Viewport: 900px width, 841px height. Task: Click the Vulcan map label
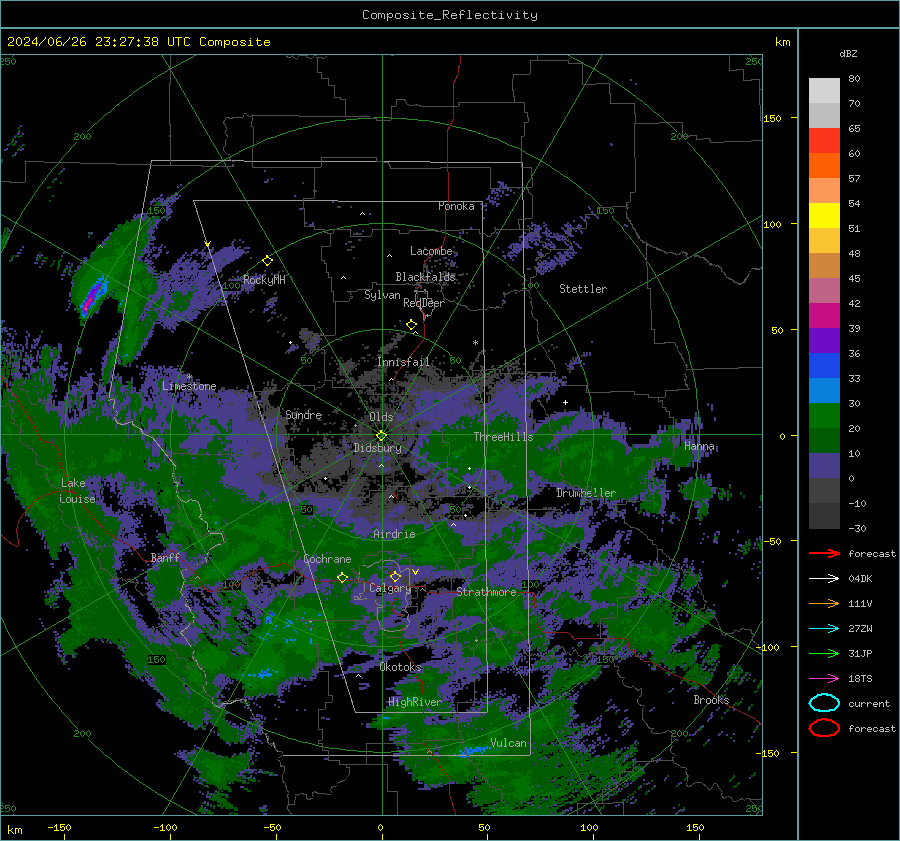coord(509,743)
